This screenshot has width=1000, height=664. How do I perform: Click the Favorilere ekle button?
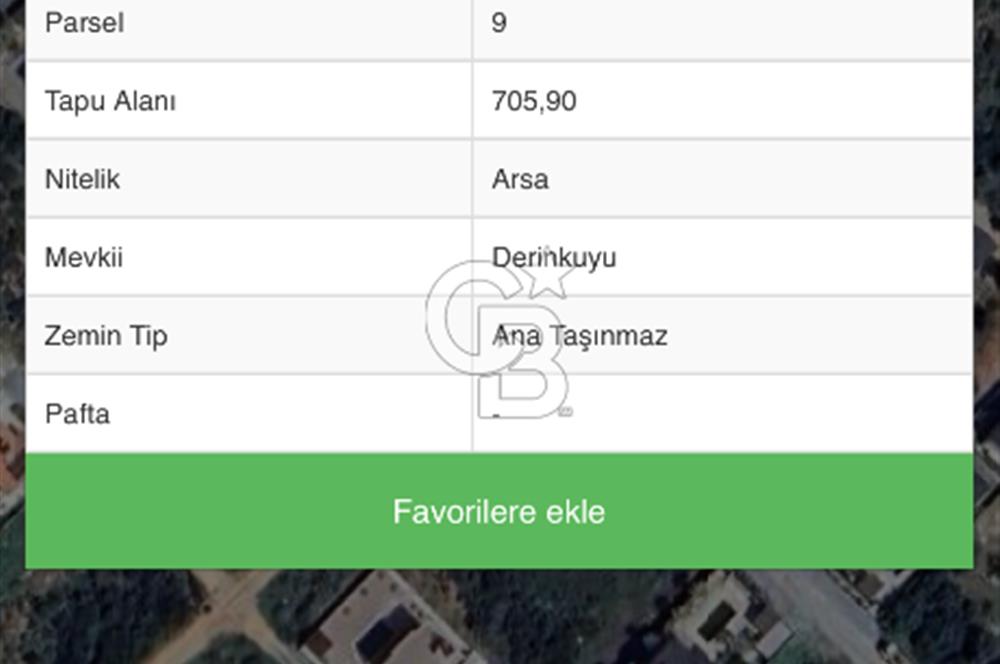[x=500, y=511]
